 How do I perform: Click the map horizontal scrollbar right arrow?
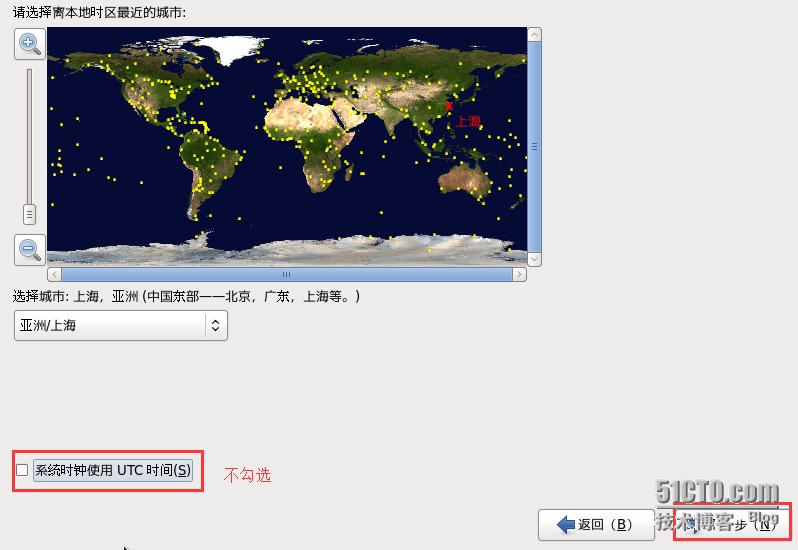click(x=519, y=274)
